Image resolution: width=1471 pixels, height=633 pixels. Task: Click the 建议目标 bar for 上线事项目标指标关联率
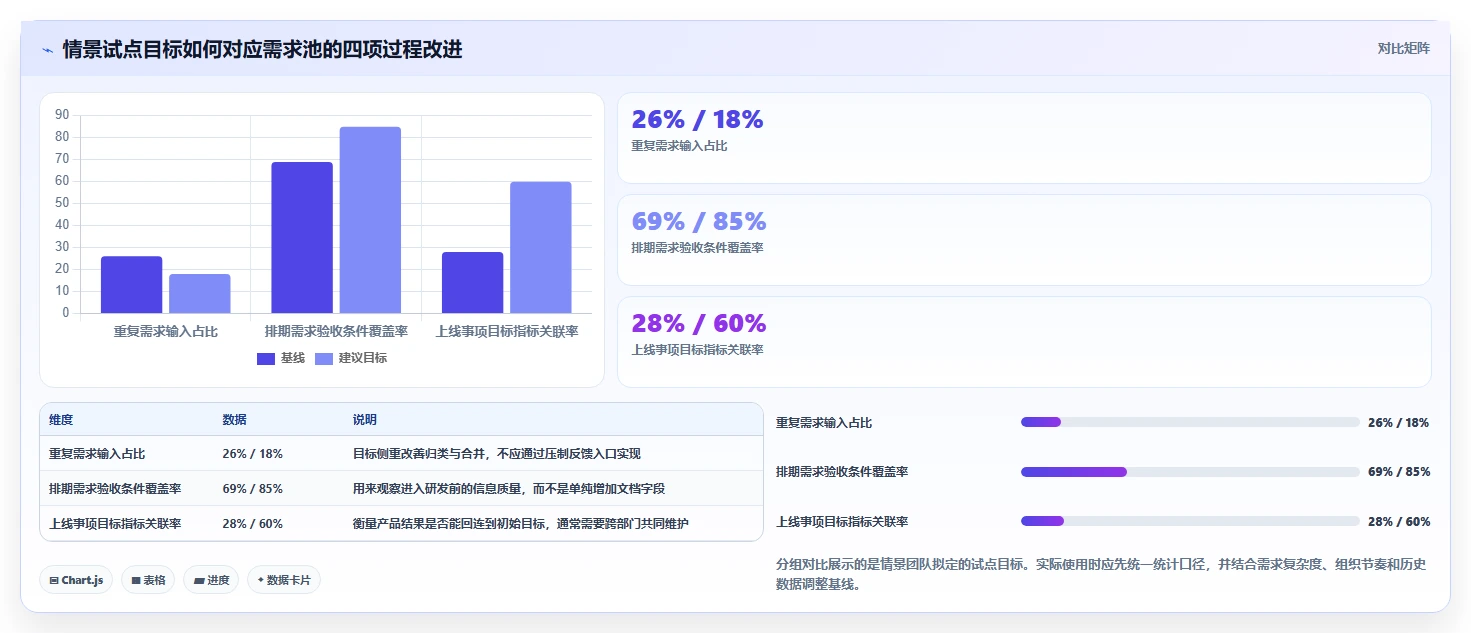(x=540, y=248)
